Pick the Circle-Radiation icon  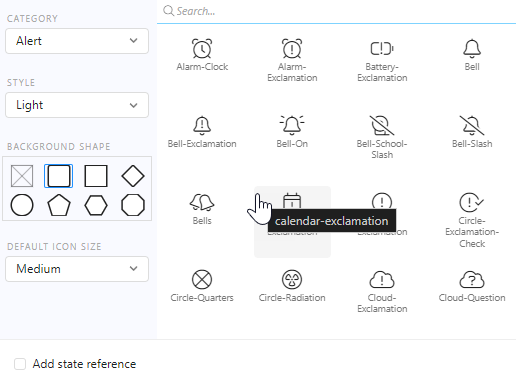point(292,286)
